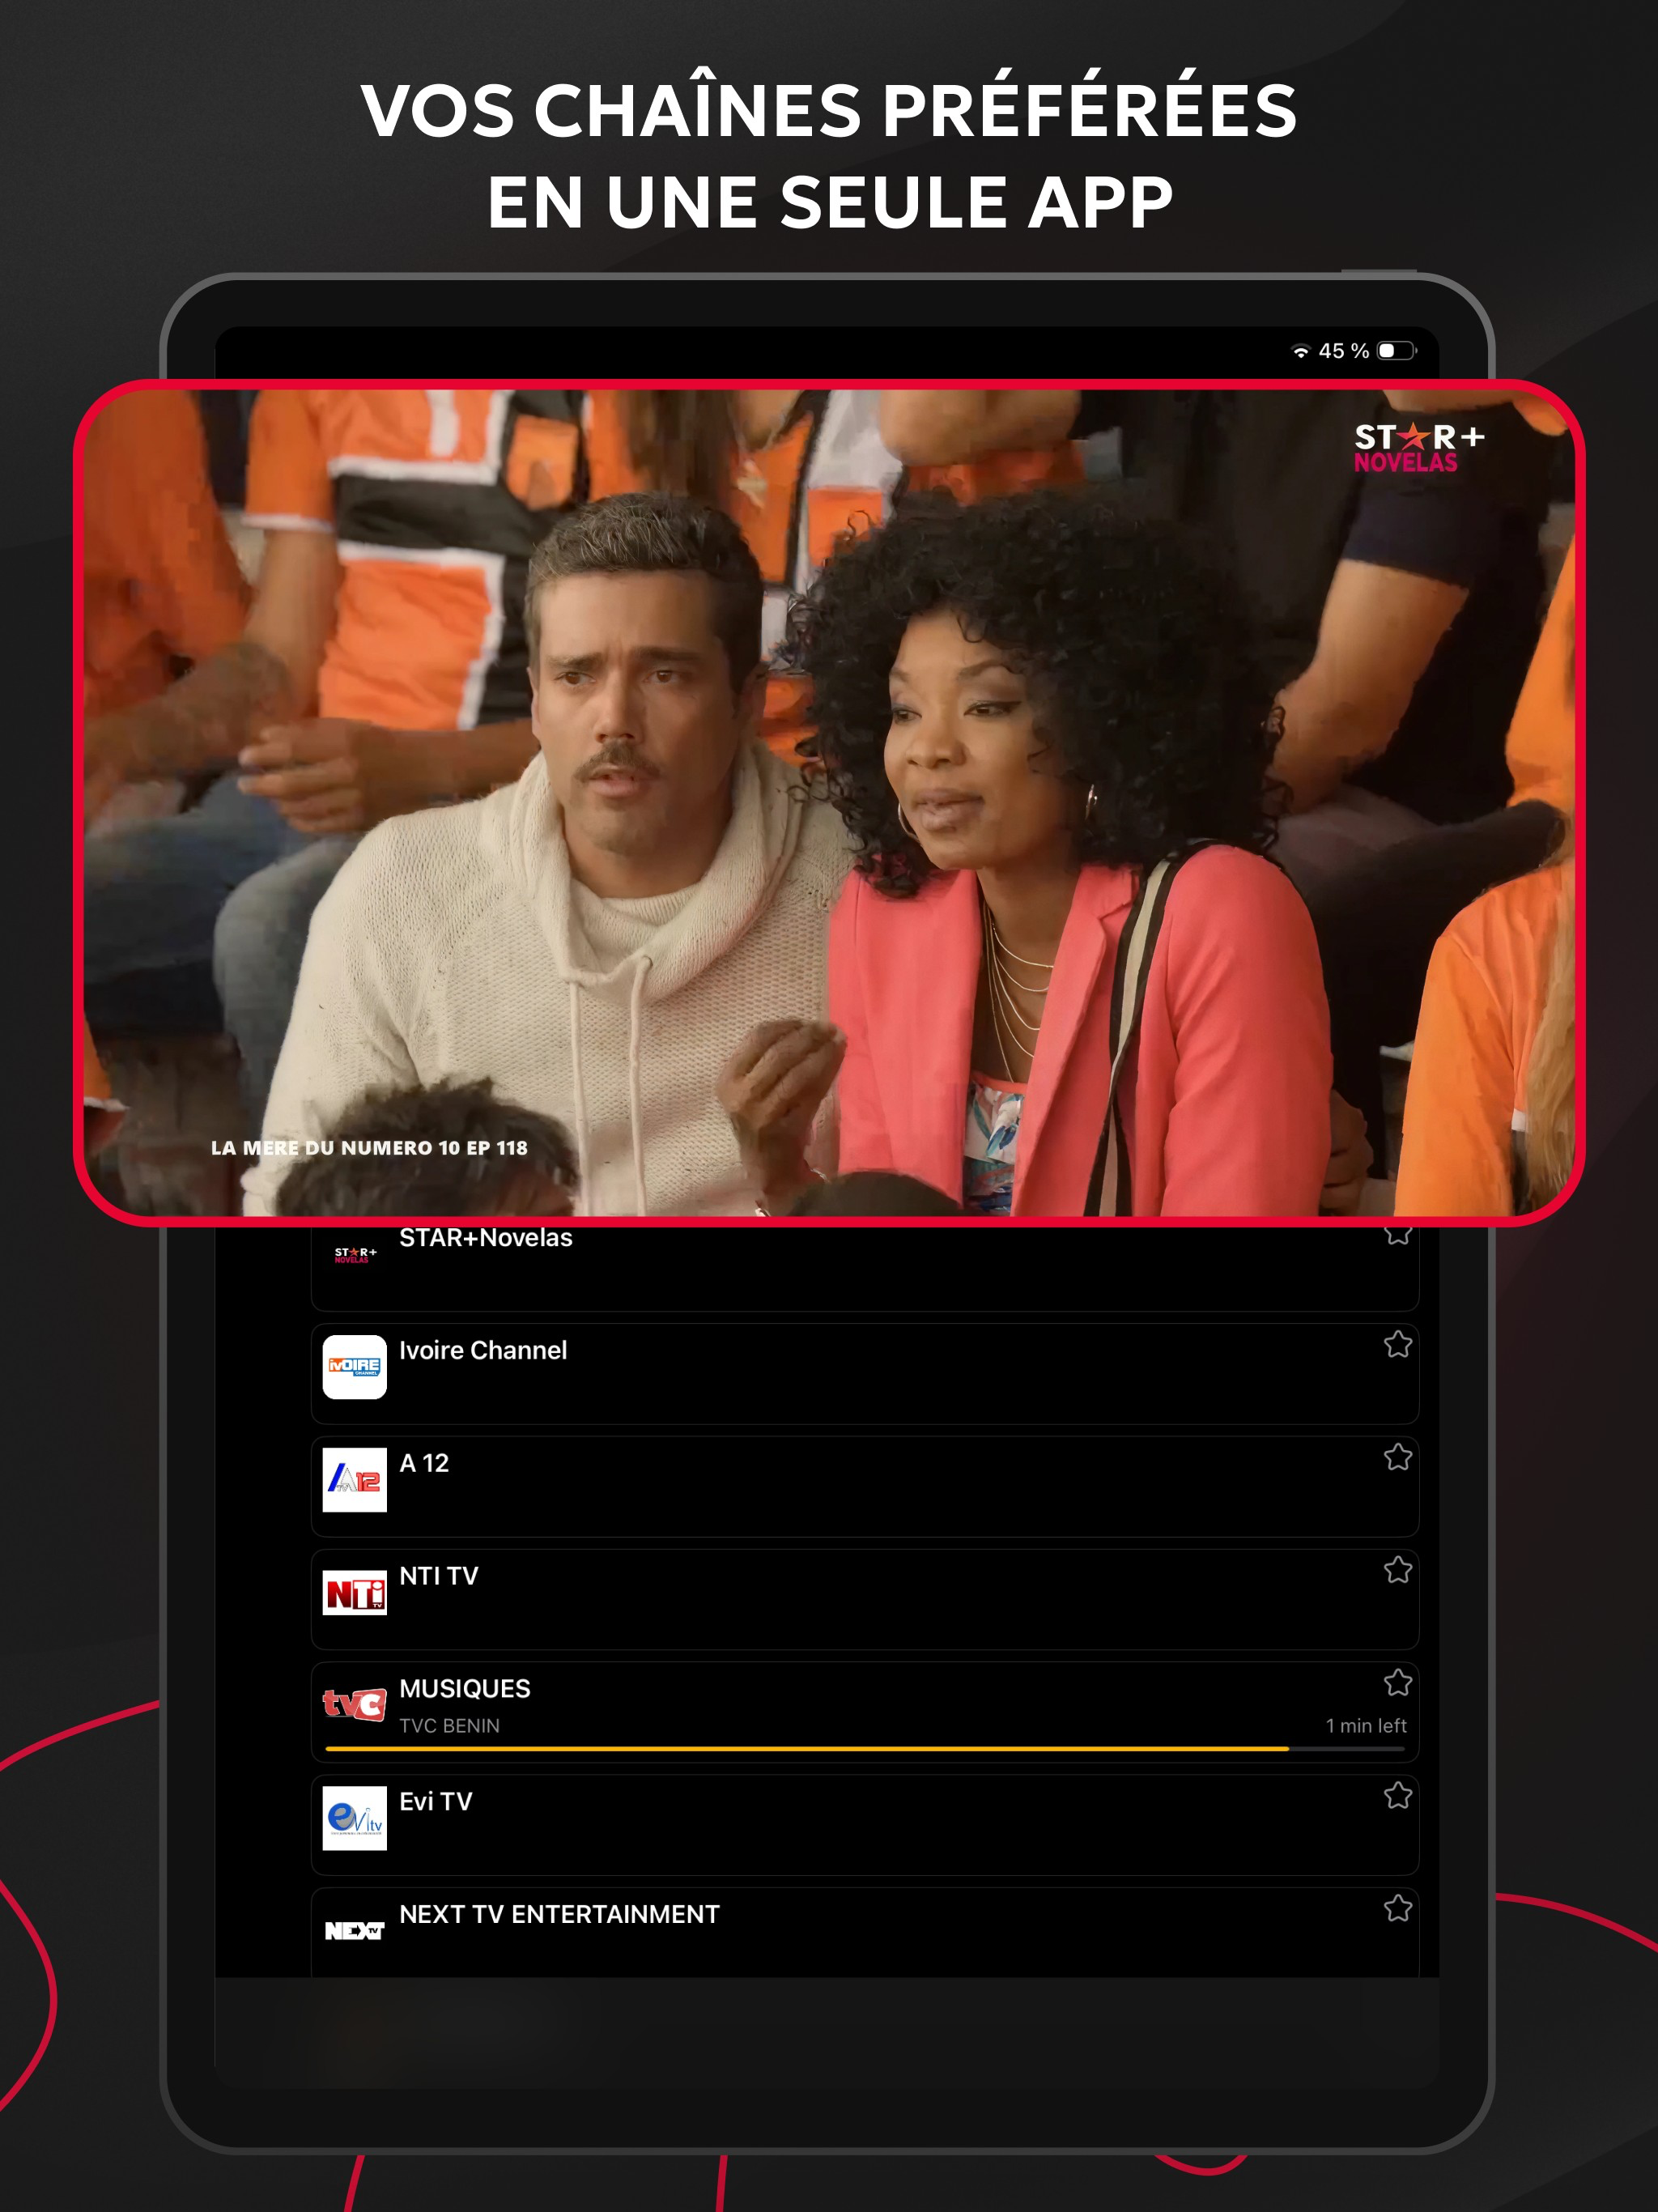Favorite Ivoire Channel with its star

(x=1397, y=1344)
